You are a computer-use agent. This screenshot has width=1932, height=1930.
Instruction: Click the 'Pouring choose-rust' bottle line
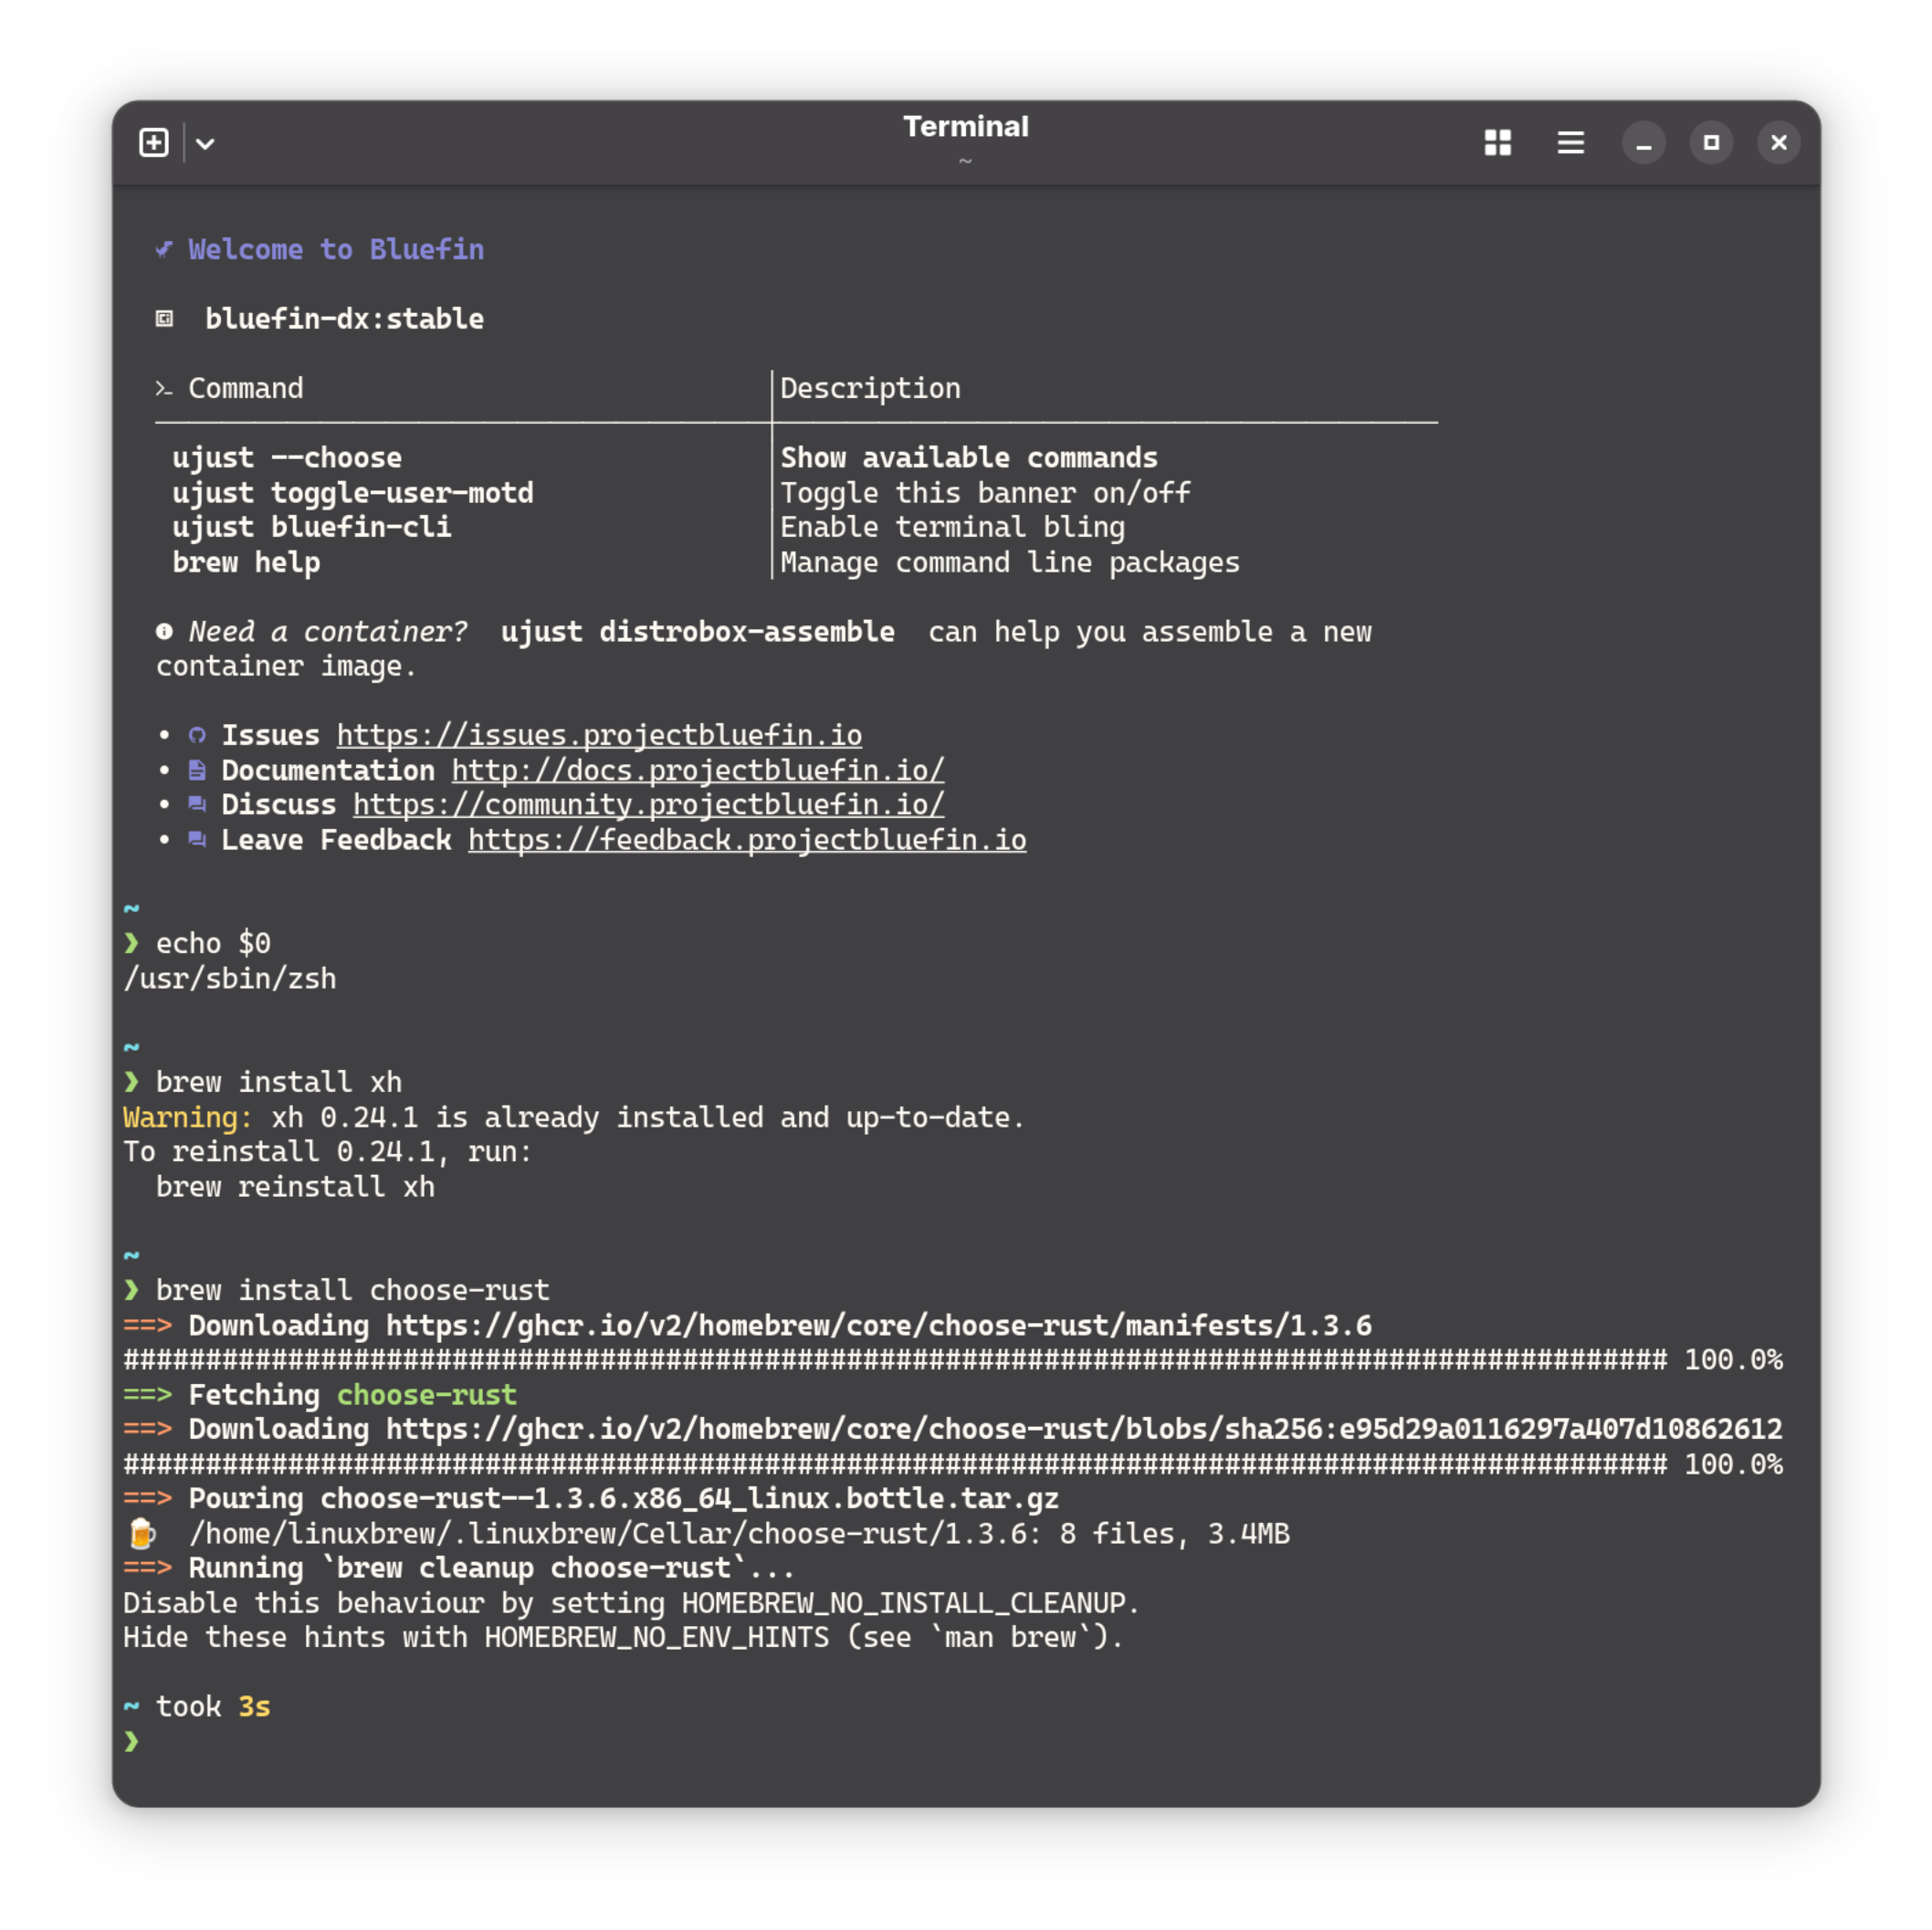point(624,1498)
